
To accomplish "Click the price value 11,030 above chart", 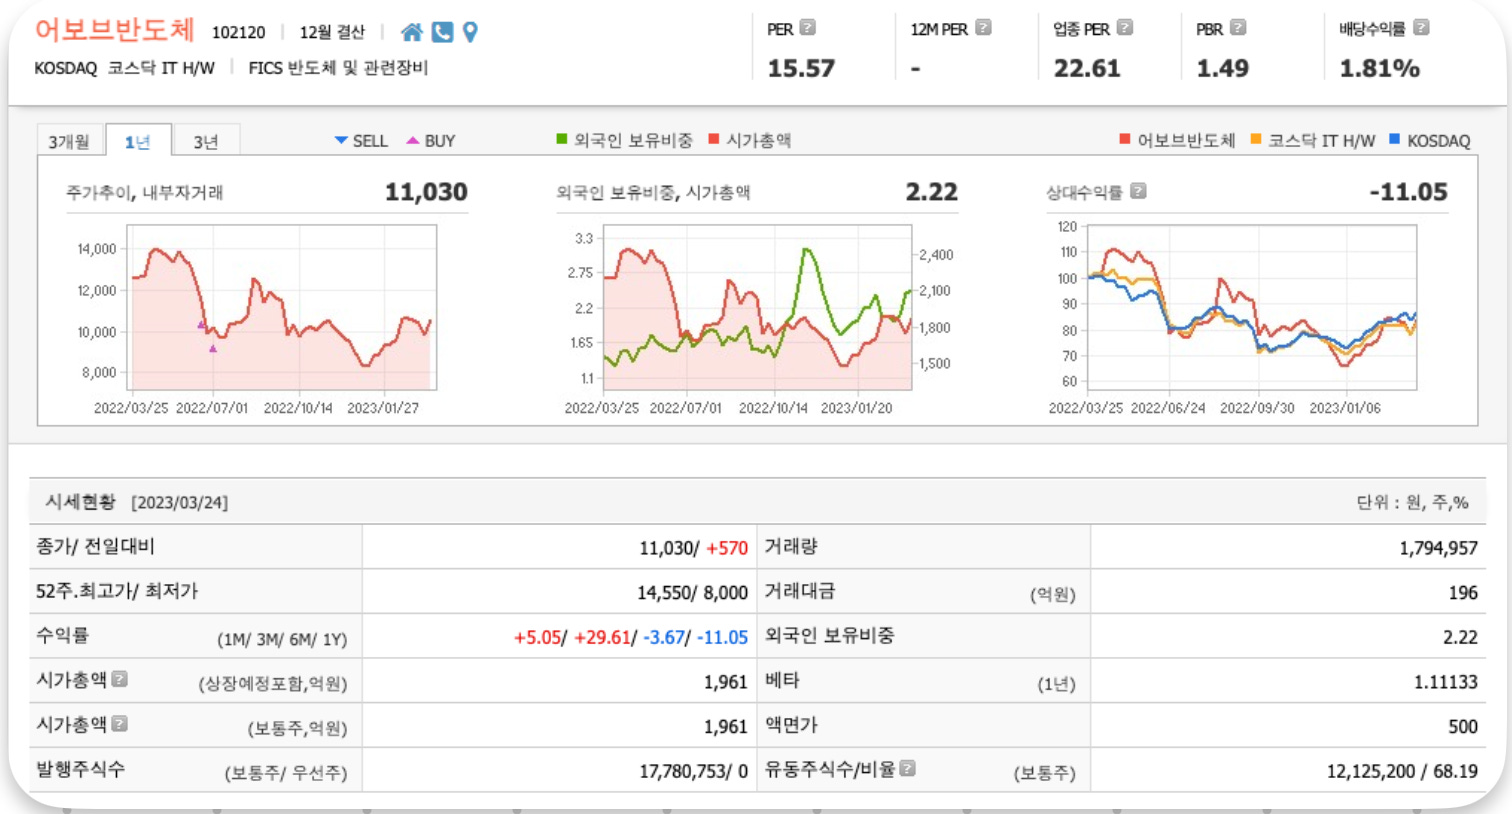I will click(426, 192).
